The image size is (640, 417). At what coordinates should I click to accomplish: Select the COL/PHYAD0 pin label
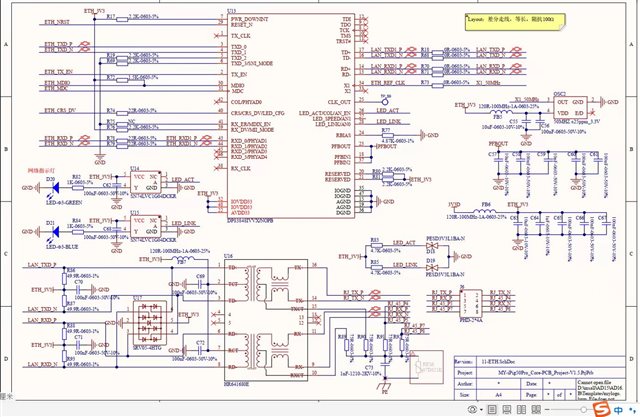(246, 102)
